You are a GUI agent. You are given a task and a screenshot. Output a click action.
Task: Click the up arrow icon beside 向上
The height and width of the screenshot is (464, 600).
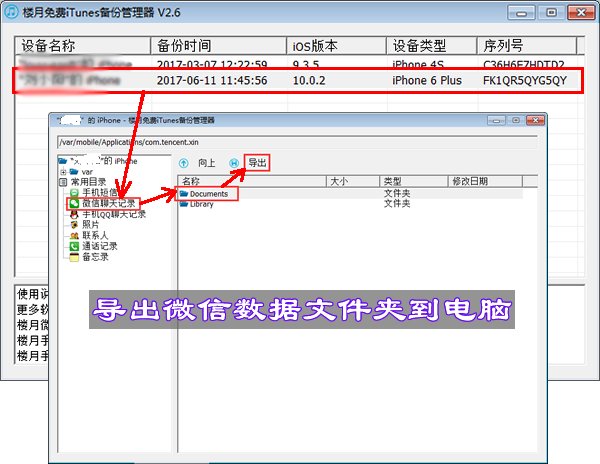tap(184, 163)
